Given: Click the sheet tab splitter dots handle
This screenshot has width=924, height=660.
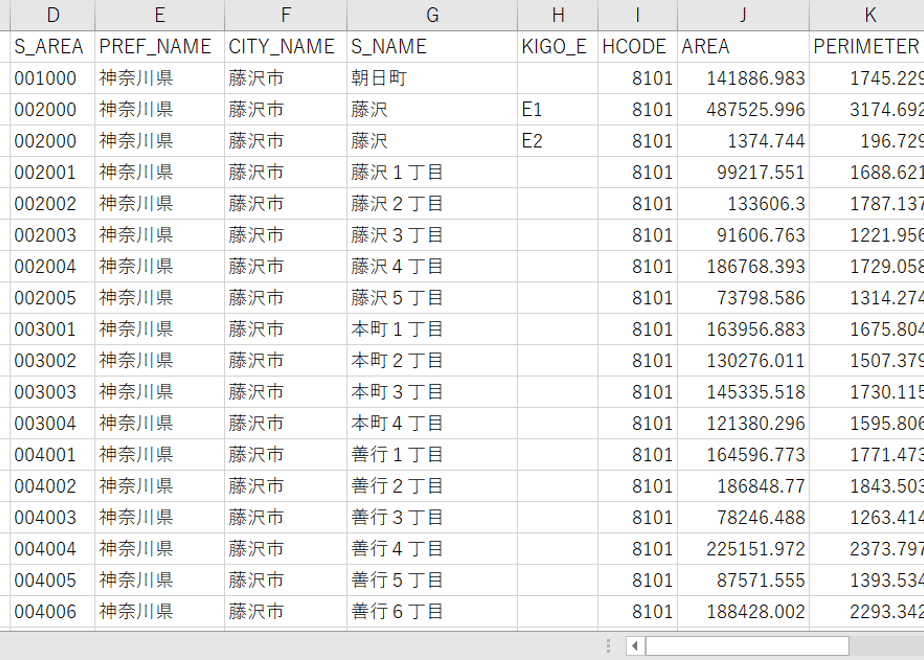Looking at the screenshot, I should click(608, 646).
